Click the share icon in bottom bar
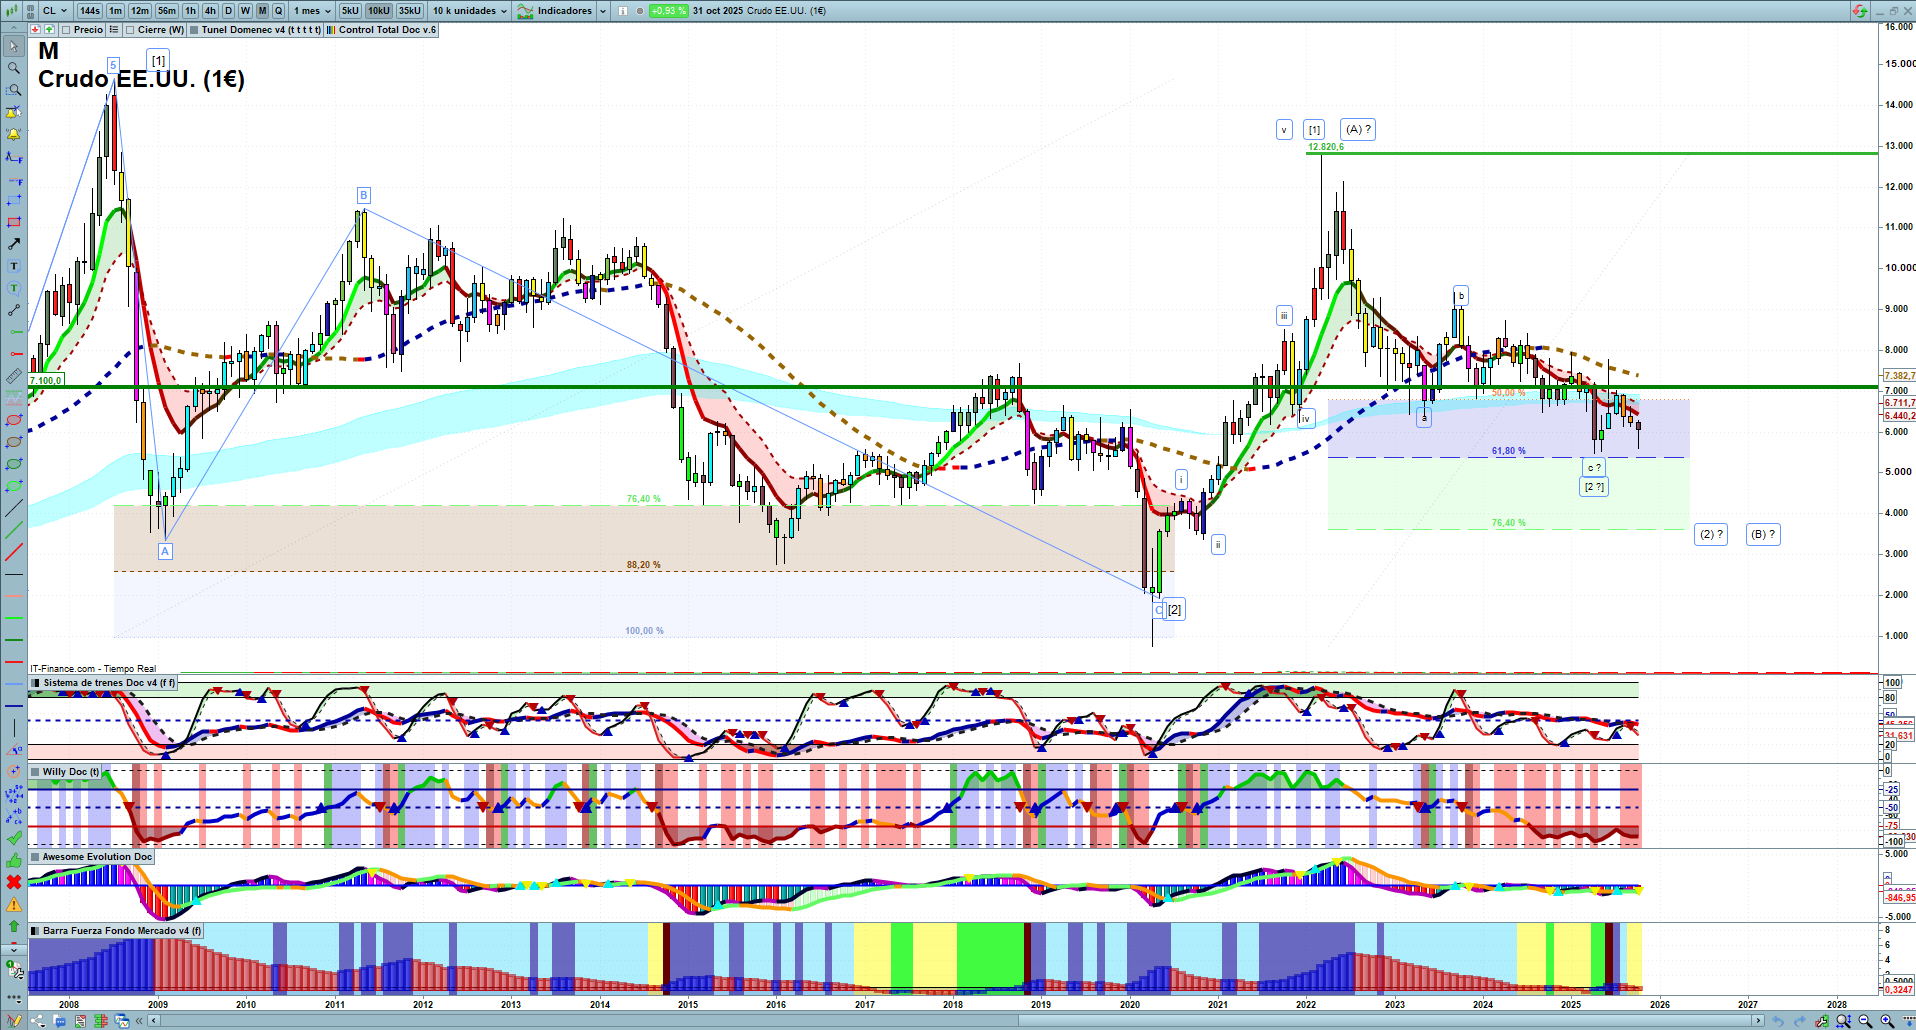Screen dimensions: 1916x1030 point(38,1021)
